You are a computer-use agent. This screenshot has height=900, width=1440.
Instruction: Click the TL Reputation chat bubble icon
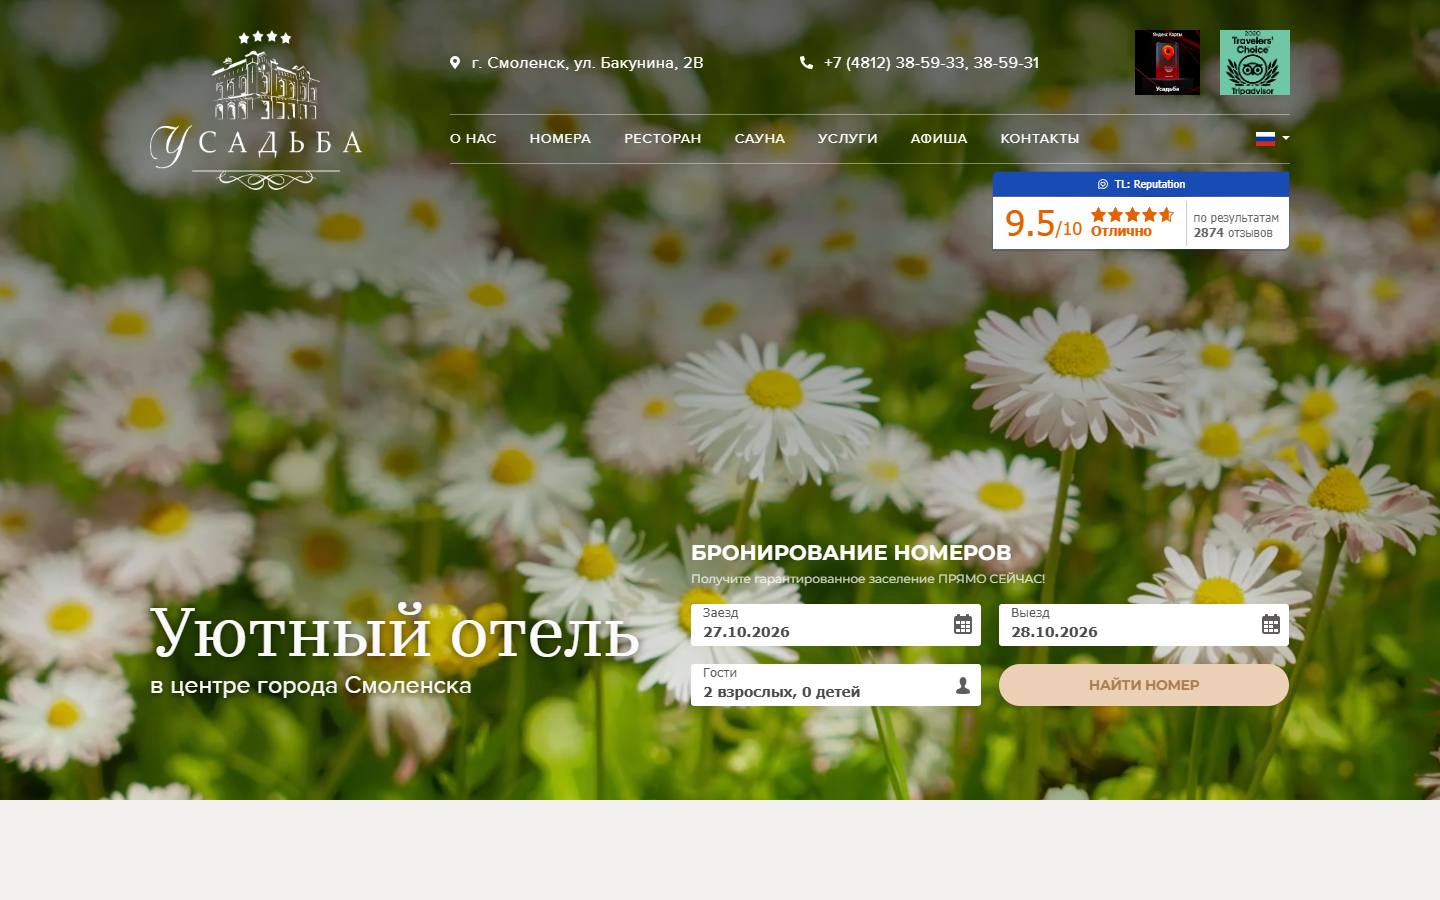pyautogui.click(x=1103, y=184)
